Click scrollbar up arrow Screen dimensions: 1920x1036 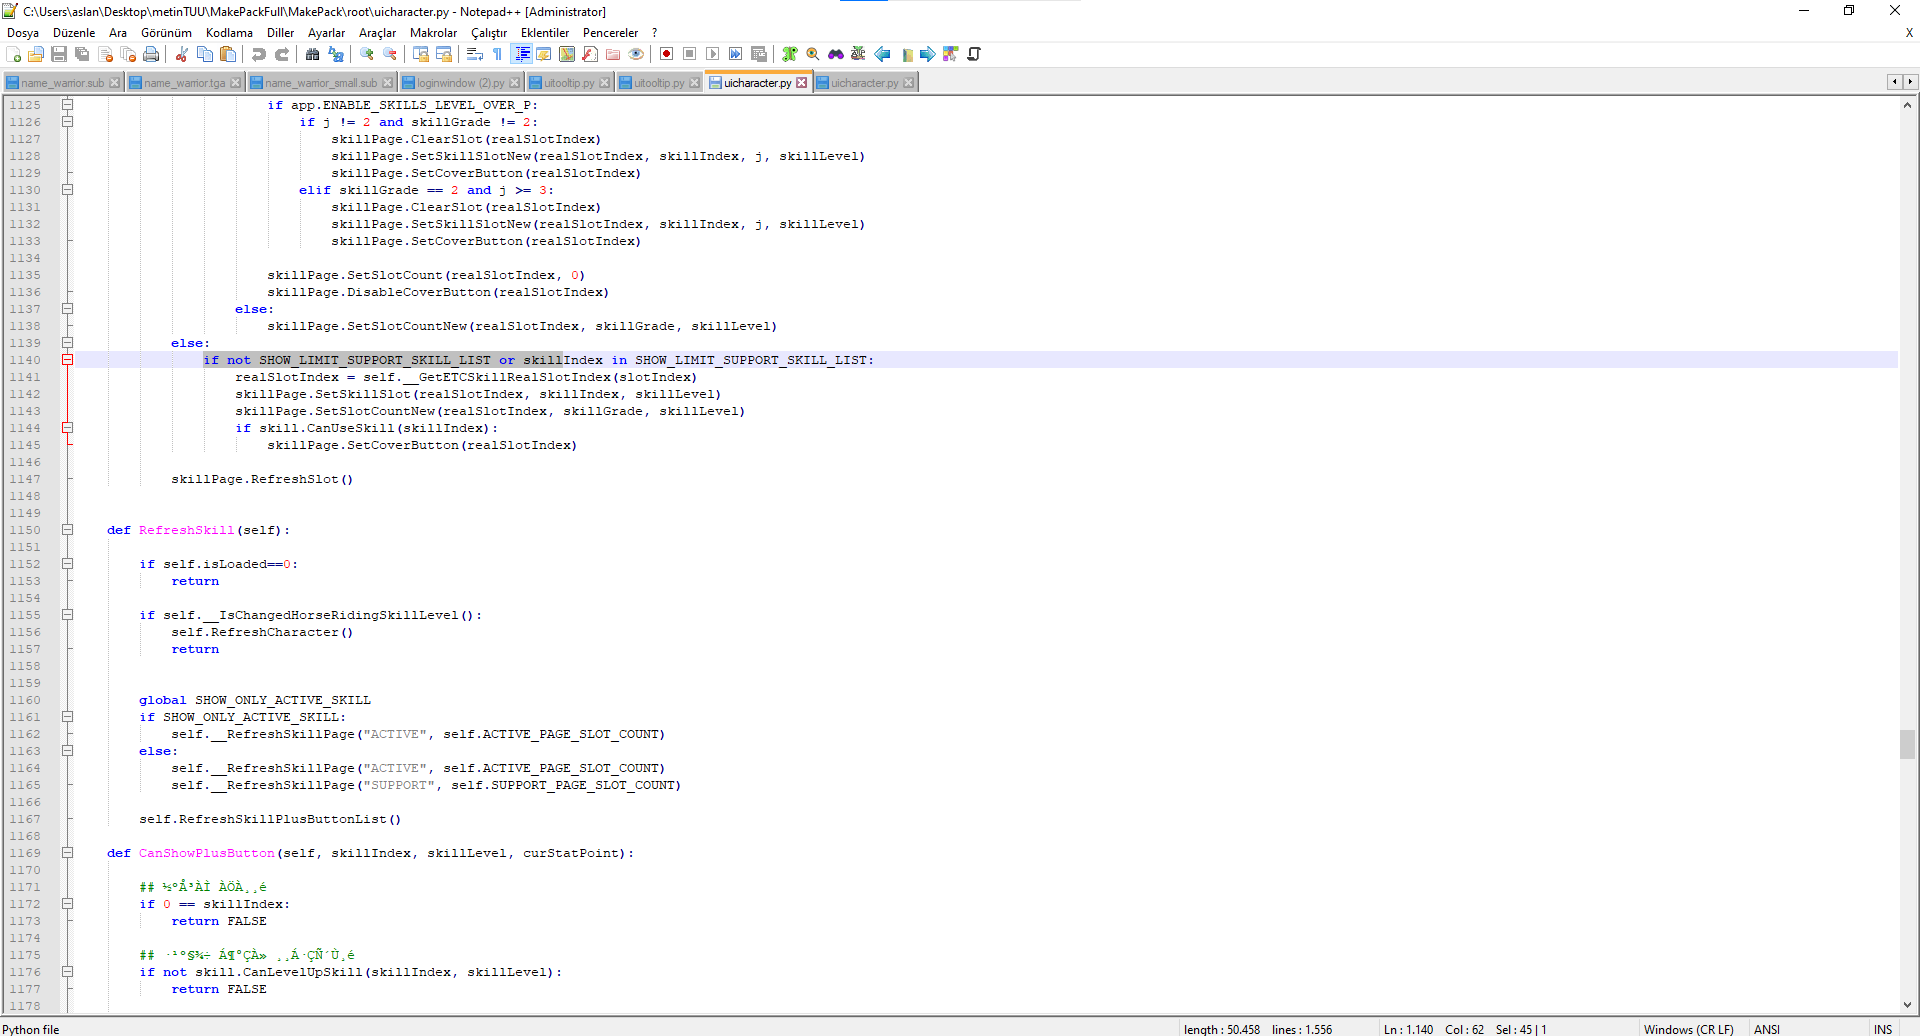[x=1908, y=104]
